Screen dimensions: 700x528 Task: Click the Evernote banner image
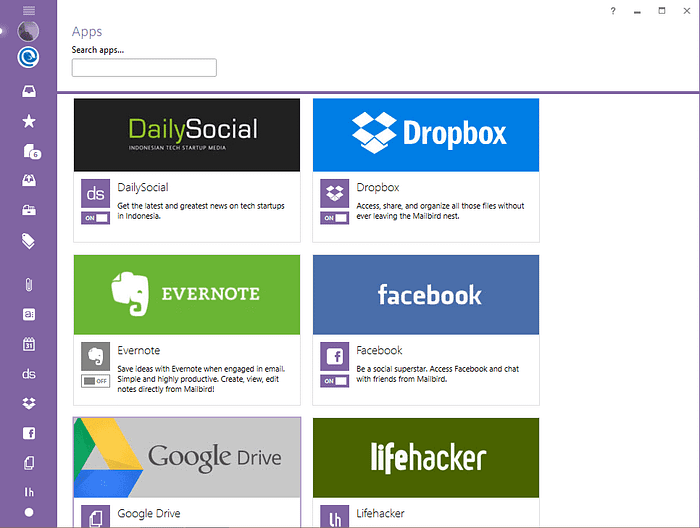(x=187, y=295)
